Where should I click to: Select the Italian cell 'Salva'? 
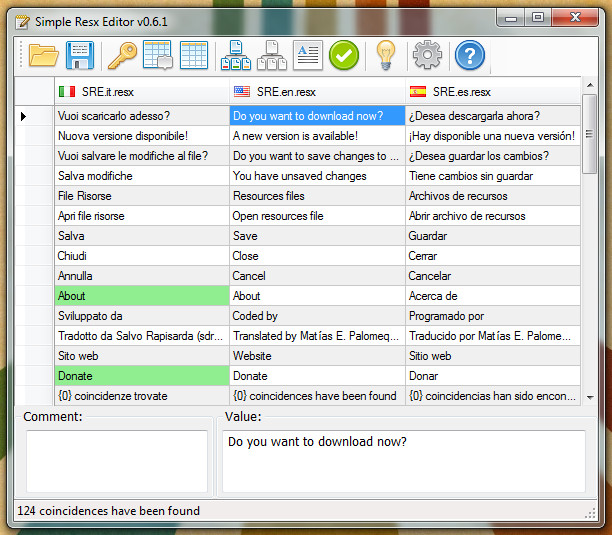142,236
